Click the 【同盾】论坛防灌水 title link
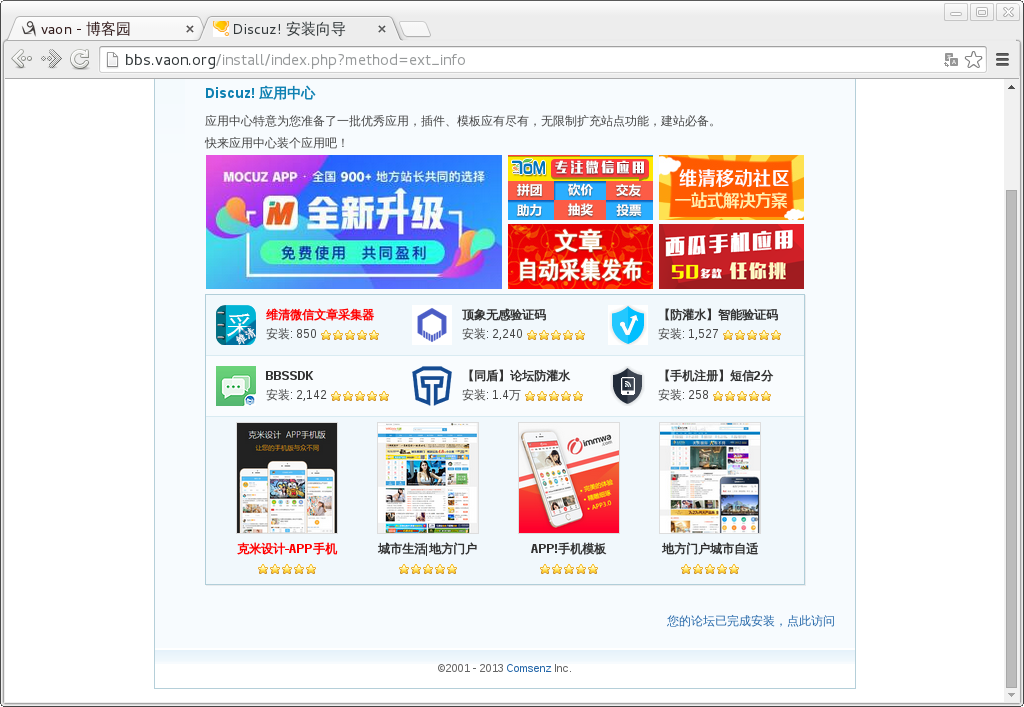The image size is (1024, 707). (516, 376)
